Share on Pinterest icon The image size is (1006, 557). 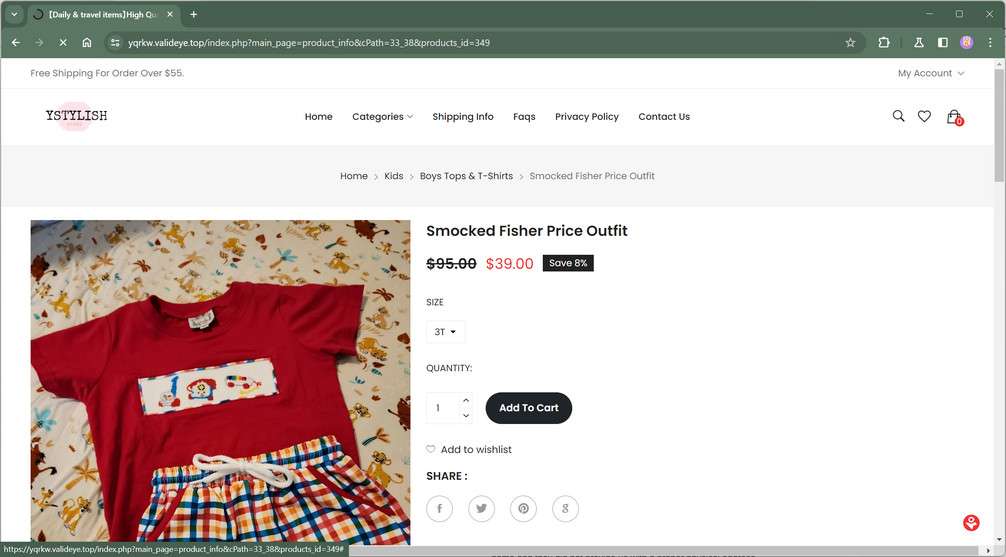pyautogui.click(x=523, y=508)
